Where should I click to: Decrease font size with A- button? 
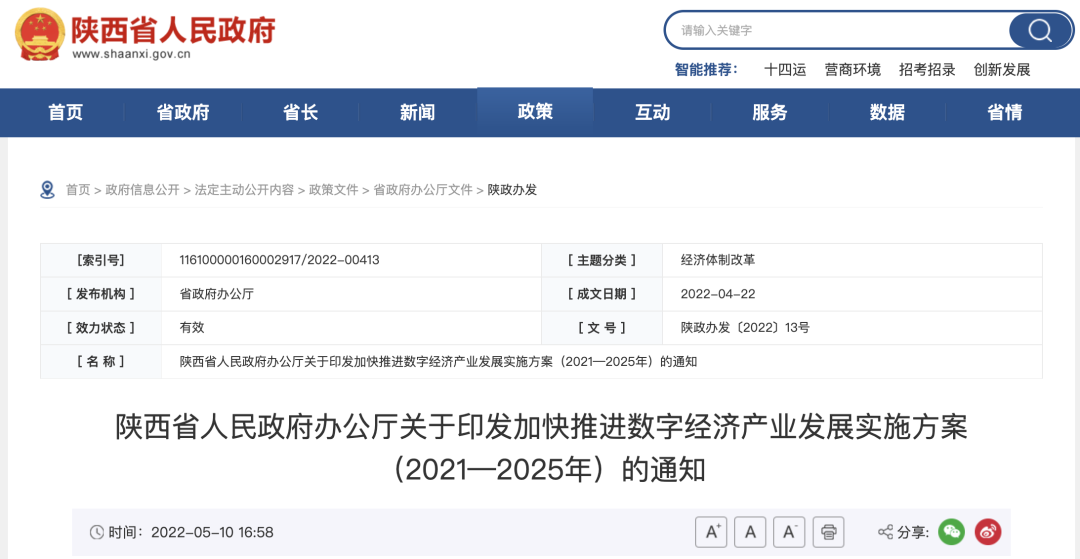click(x=790, y=531)
